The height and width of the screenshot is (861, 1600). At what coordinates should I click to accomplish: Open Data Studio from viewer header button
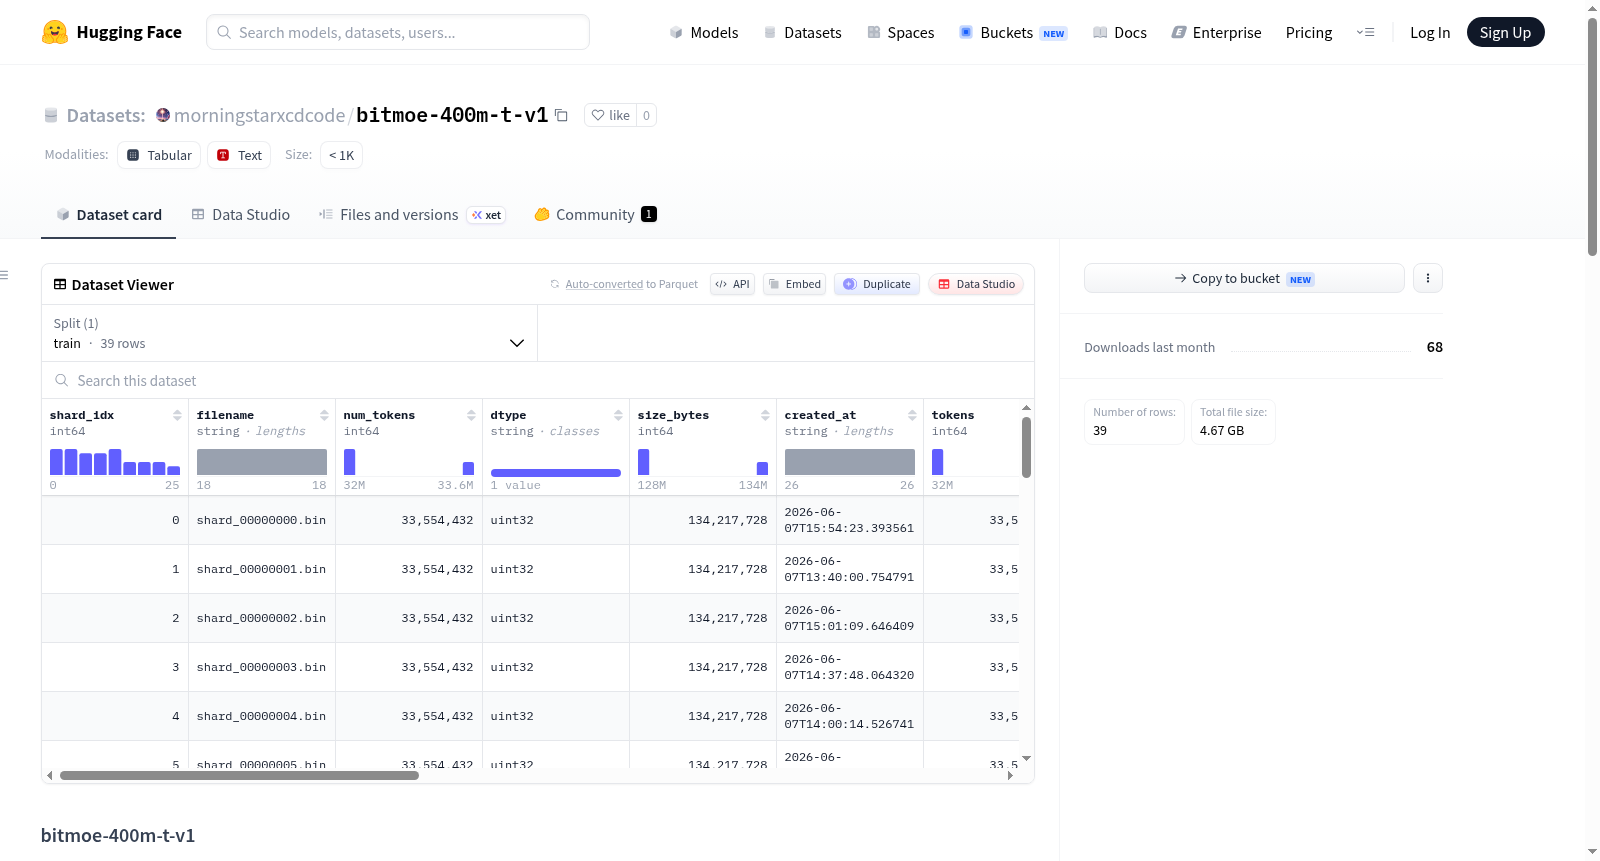click(976, 284)
